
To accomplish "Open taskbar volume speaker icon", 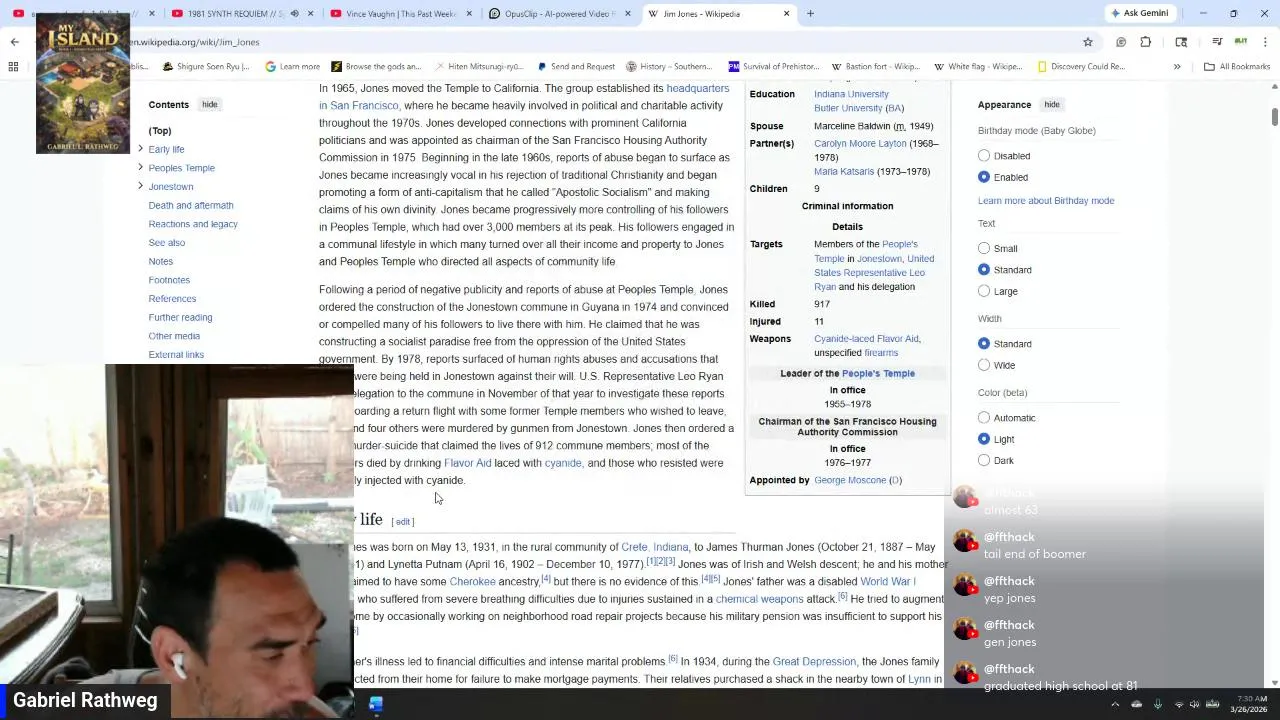I will 1194,704.
